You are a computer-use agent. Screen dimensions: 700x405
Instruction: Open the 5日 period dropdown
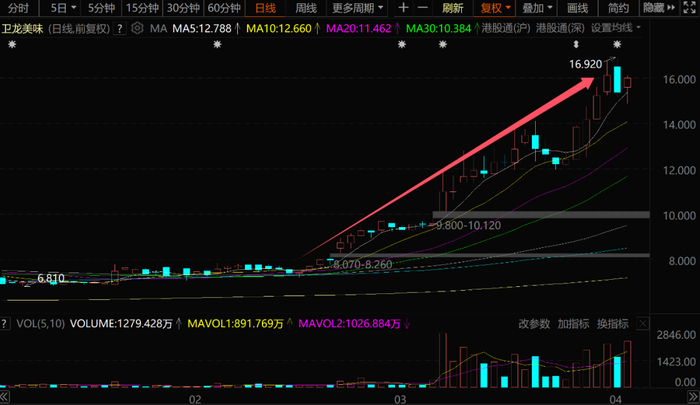click(x=62, y=8)
